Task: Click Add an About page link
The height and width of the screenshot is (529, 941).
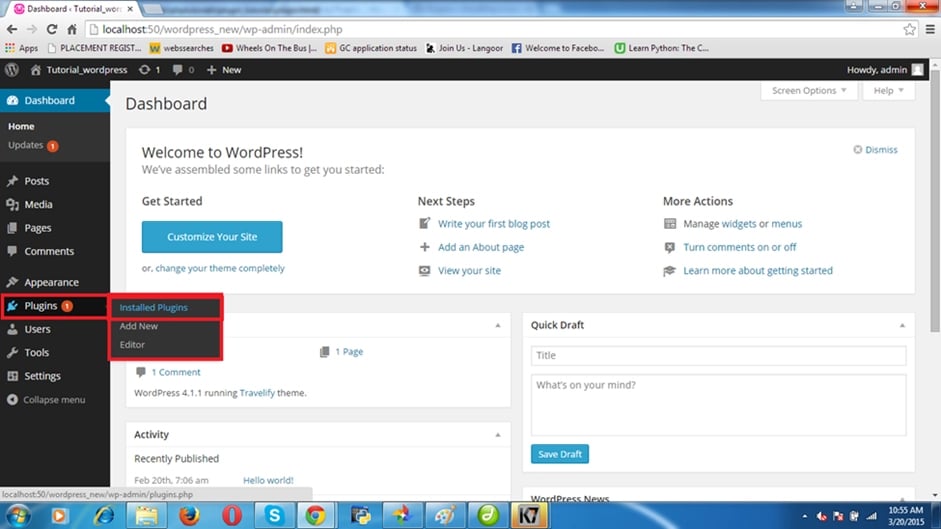Action: (x=481, y=247)
